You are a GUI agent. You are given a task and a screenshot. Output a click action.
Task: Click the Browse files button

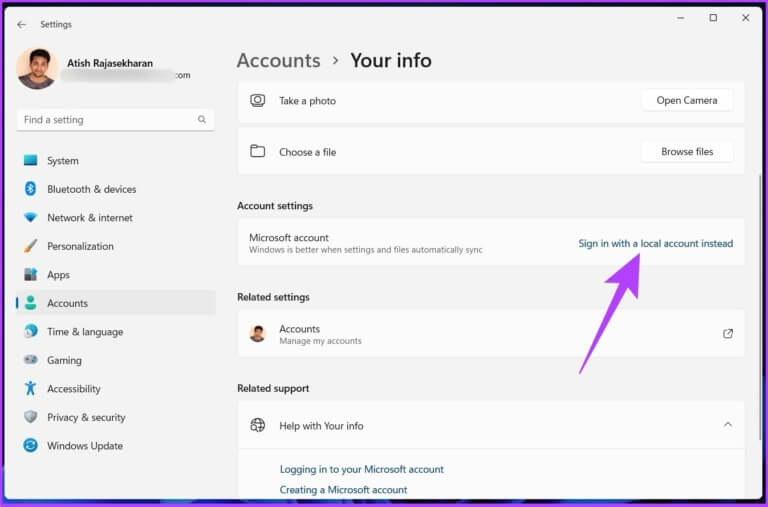pyautogui.click(x=687, y=152)
